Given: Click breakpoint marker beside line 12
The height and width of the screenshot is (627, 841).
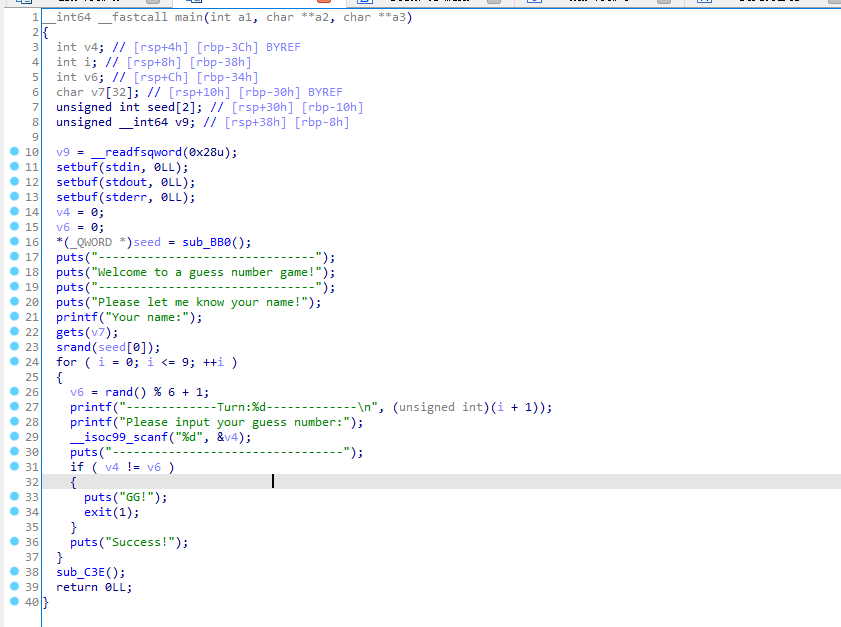Looking at the screenshot, I should pos(14,182).
